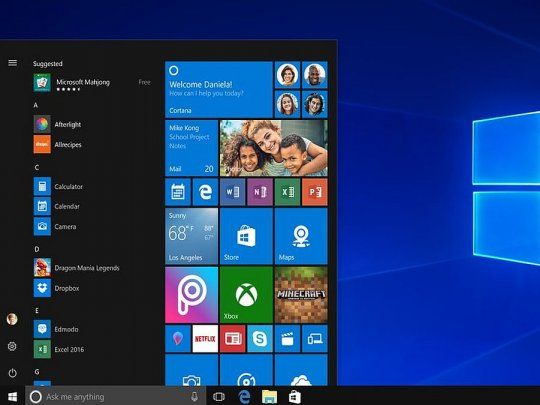The height and width of the screenshot is (405, 540).
Task: Open the Cortana welcome tile
Action: pyautogui.click(x=219, y=90)
